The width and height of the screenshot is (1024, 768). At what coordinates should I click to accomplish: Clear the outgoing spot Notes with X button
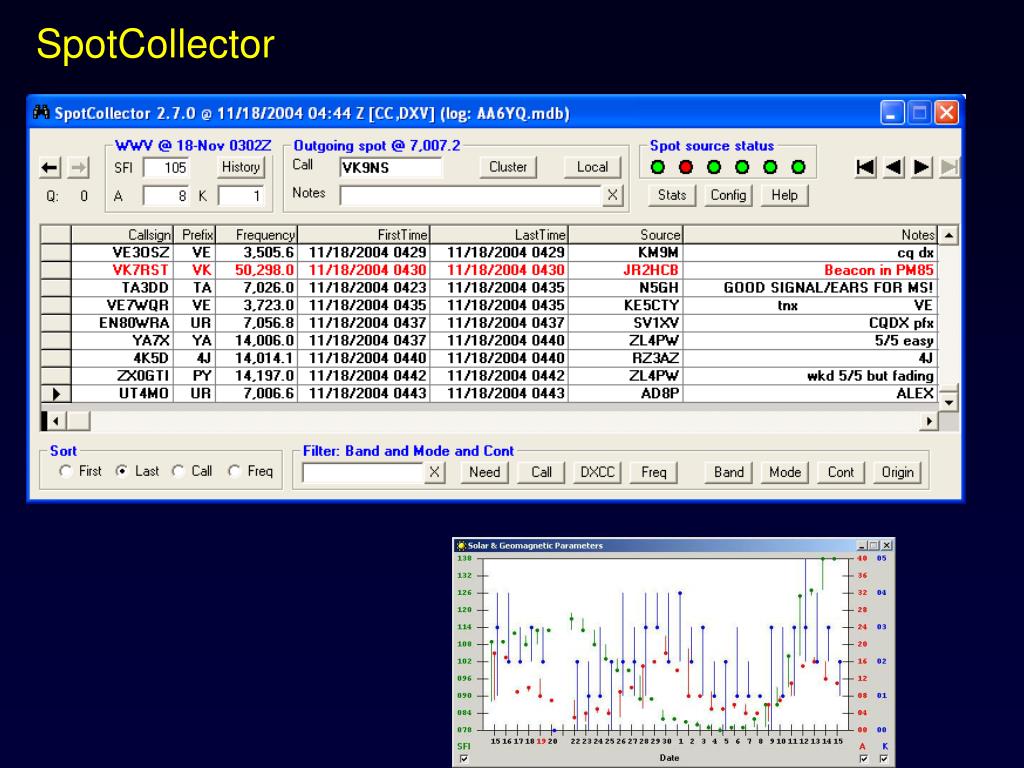click(612, 195)
